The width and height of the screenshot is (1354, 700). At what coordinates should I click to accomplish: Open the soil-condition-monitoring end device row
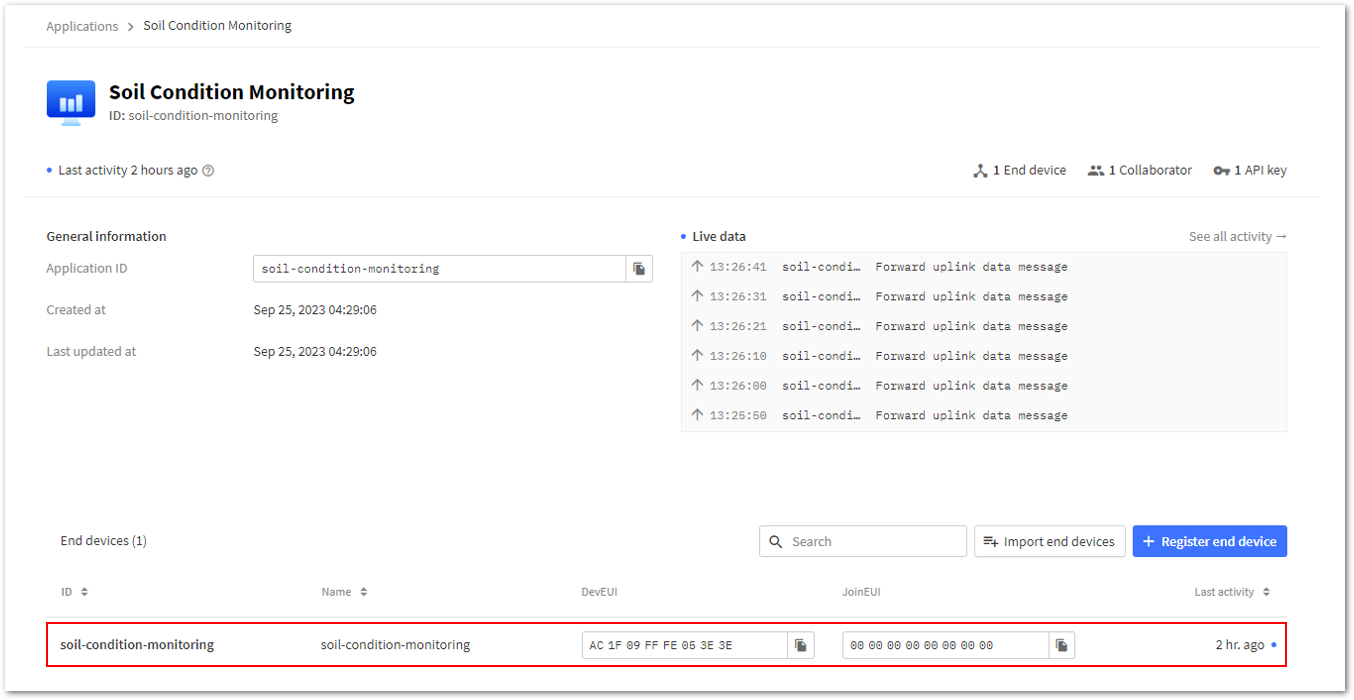pos(666,645)
